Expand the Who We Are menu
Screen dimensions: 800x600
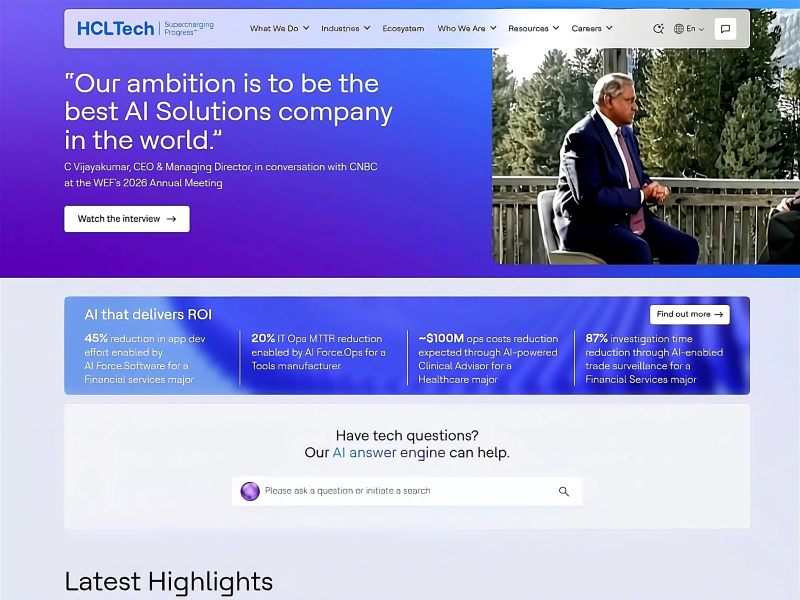(x=466, y=29)
